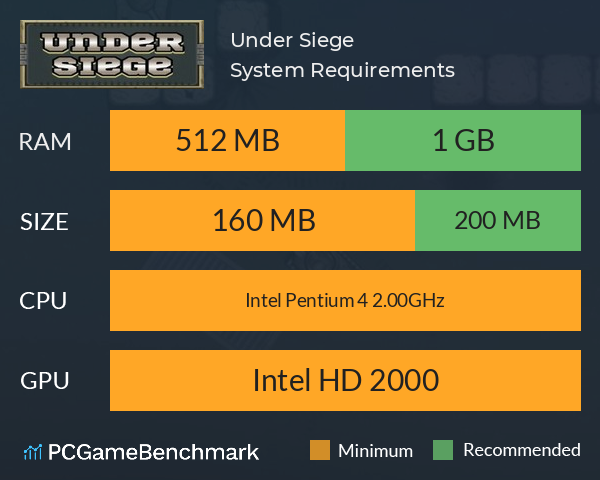Click the 160 MB minimum size bar

tap(262, 220)
